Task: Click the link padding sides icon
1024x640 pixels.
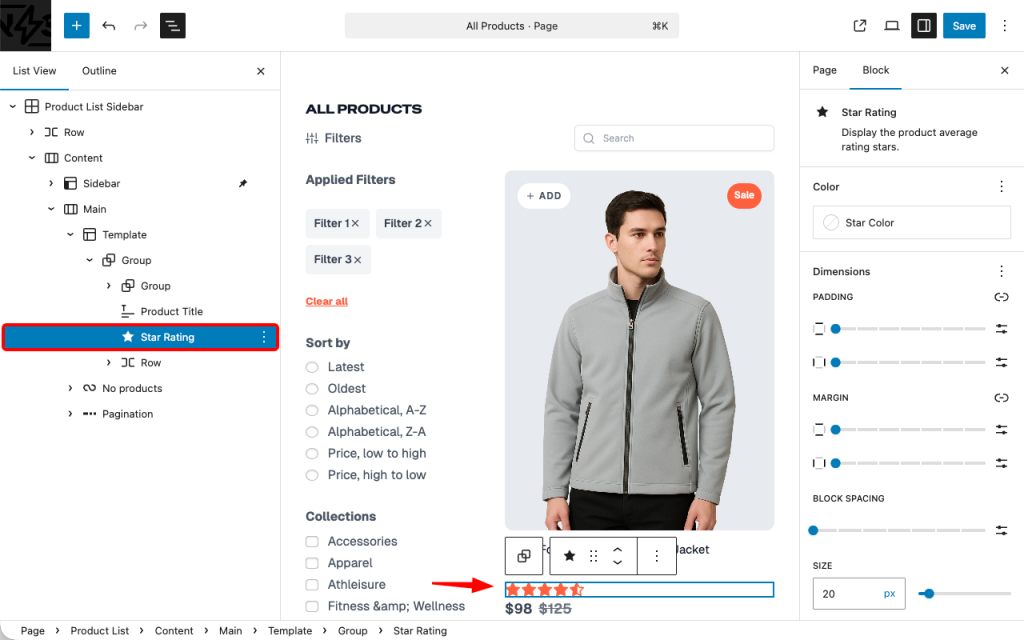Action: tap(1001, 297)
